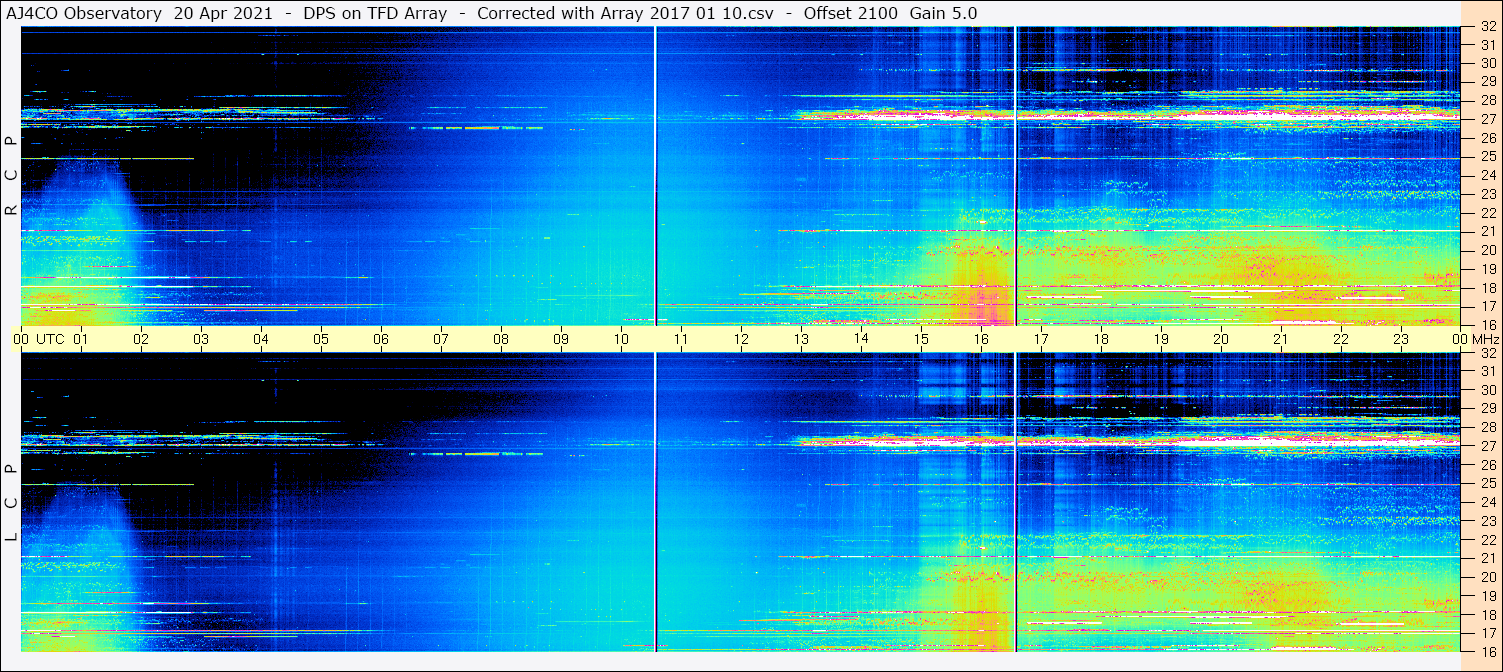Image resolution: width=1503 pixels, height=672 pixels.
Task: Select hour 10 on the UTC axis
Action: click(621, 339)
